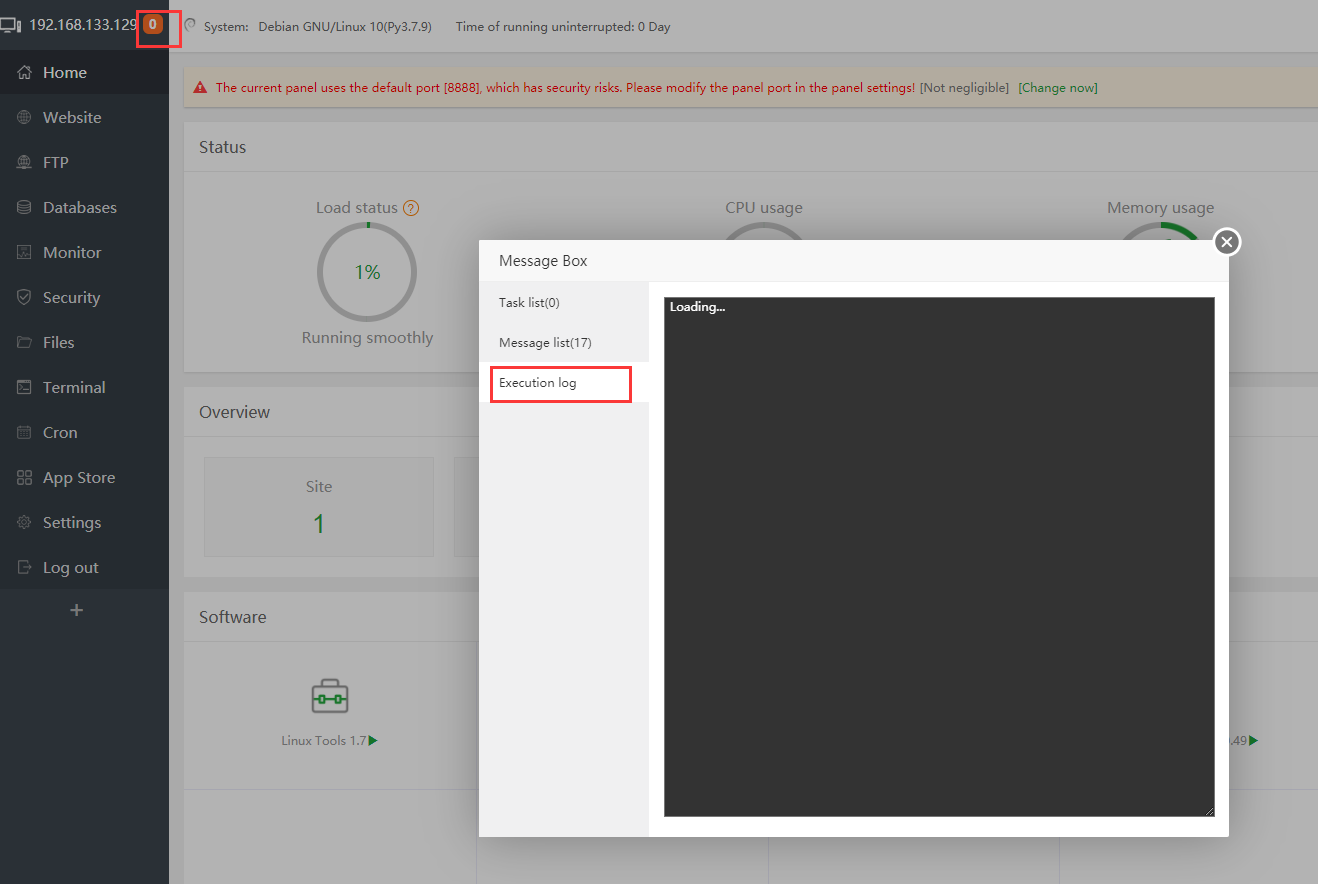Open Files in the sidebar
1318x884 pixels.
click(x=58, y=343)
